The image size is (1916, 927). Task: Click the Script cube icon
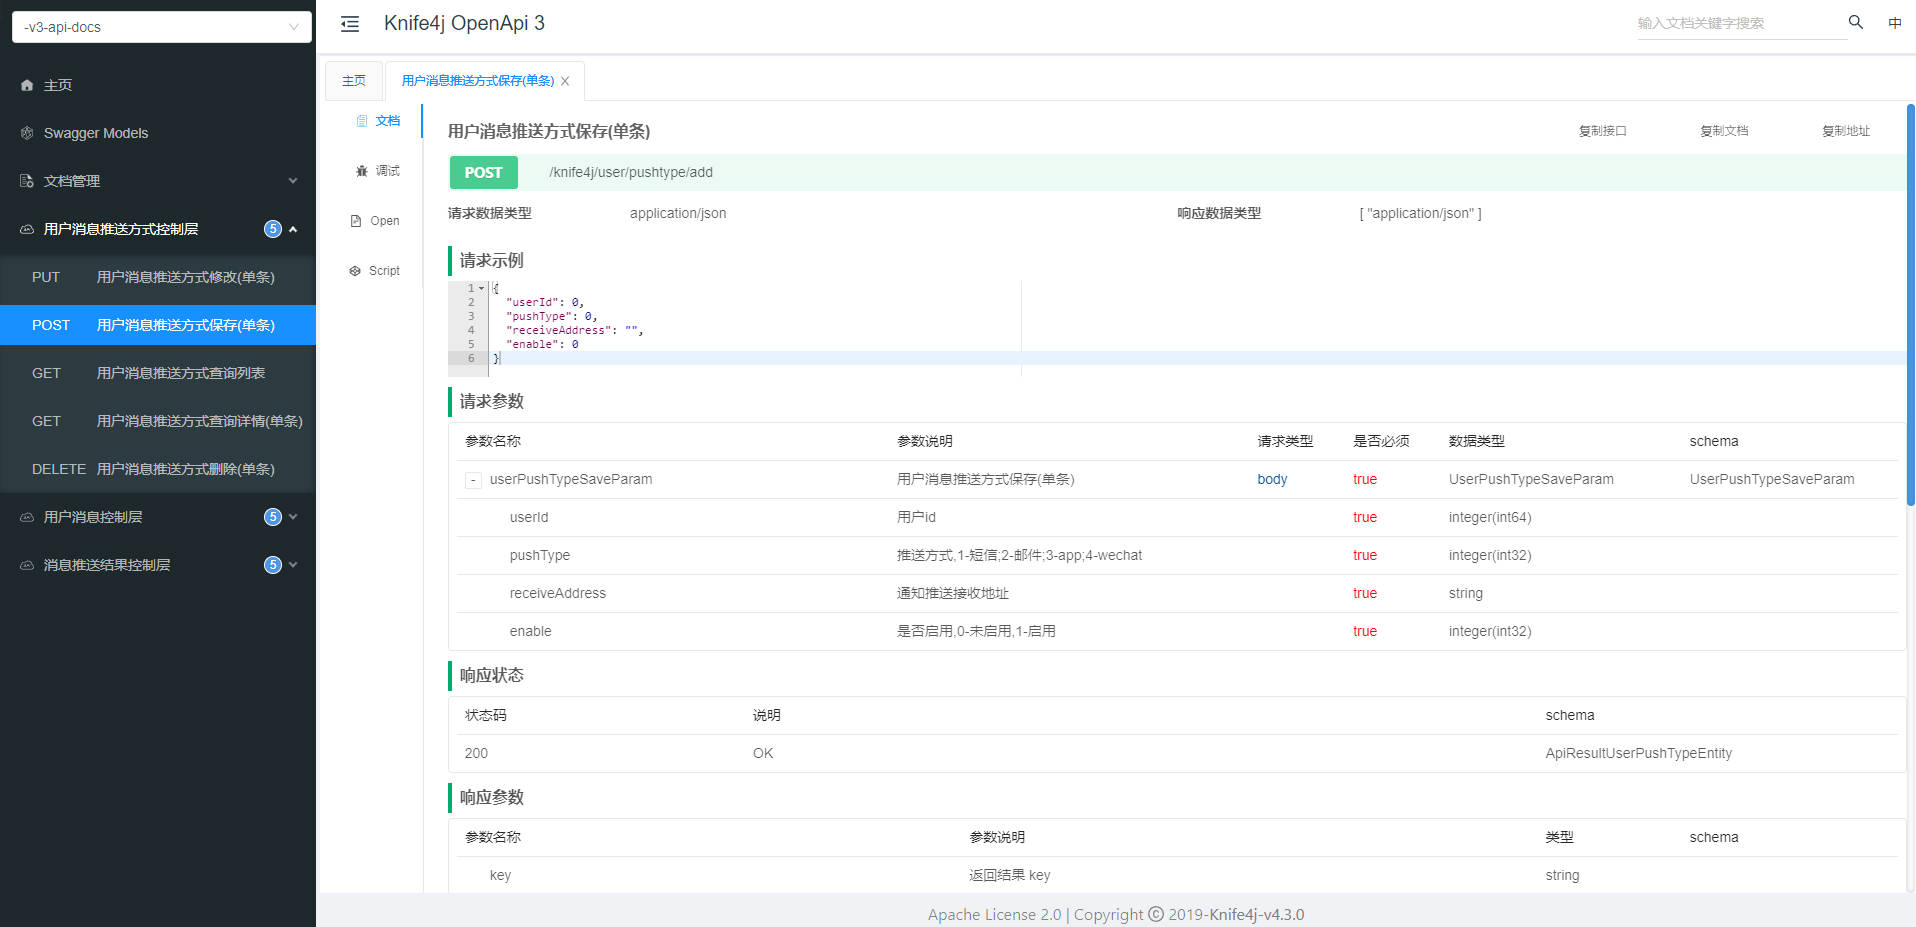pos(355,271)
